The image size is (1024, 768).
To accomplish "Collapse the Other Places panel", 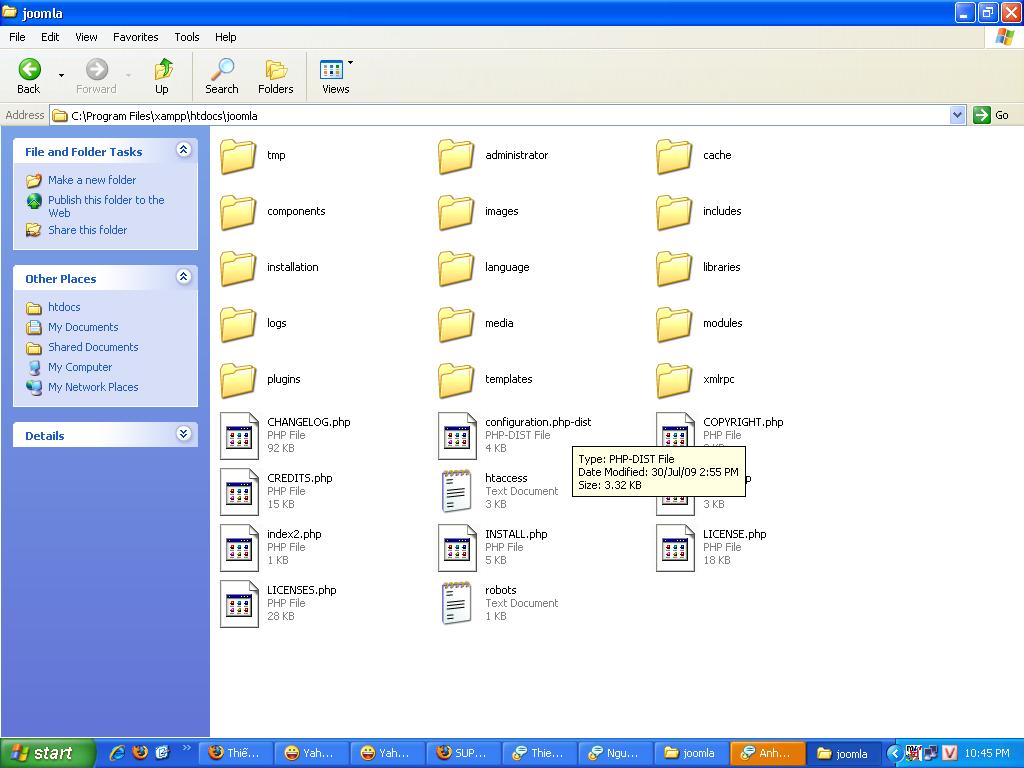I will [x=184, y=277].
